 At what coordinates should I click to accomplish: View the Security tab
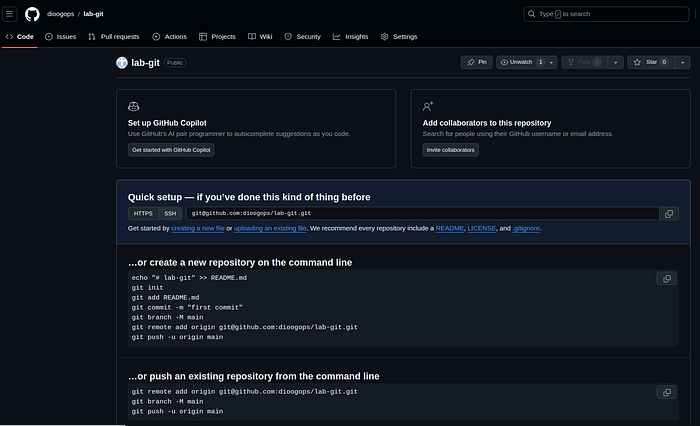coord(303,37)
